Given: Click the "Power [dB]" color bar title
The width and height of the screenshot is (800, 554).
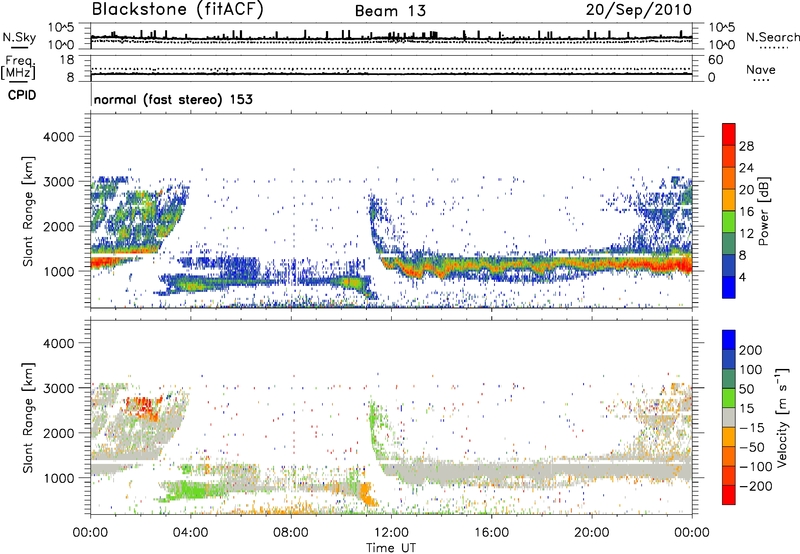Looking at the screenshot, I should click(x=764, y=211).
